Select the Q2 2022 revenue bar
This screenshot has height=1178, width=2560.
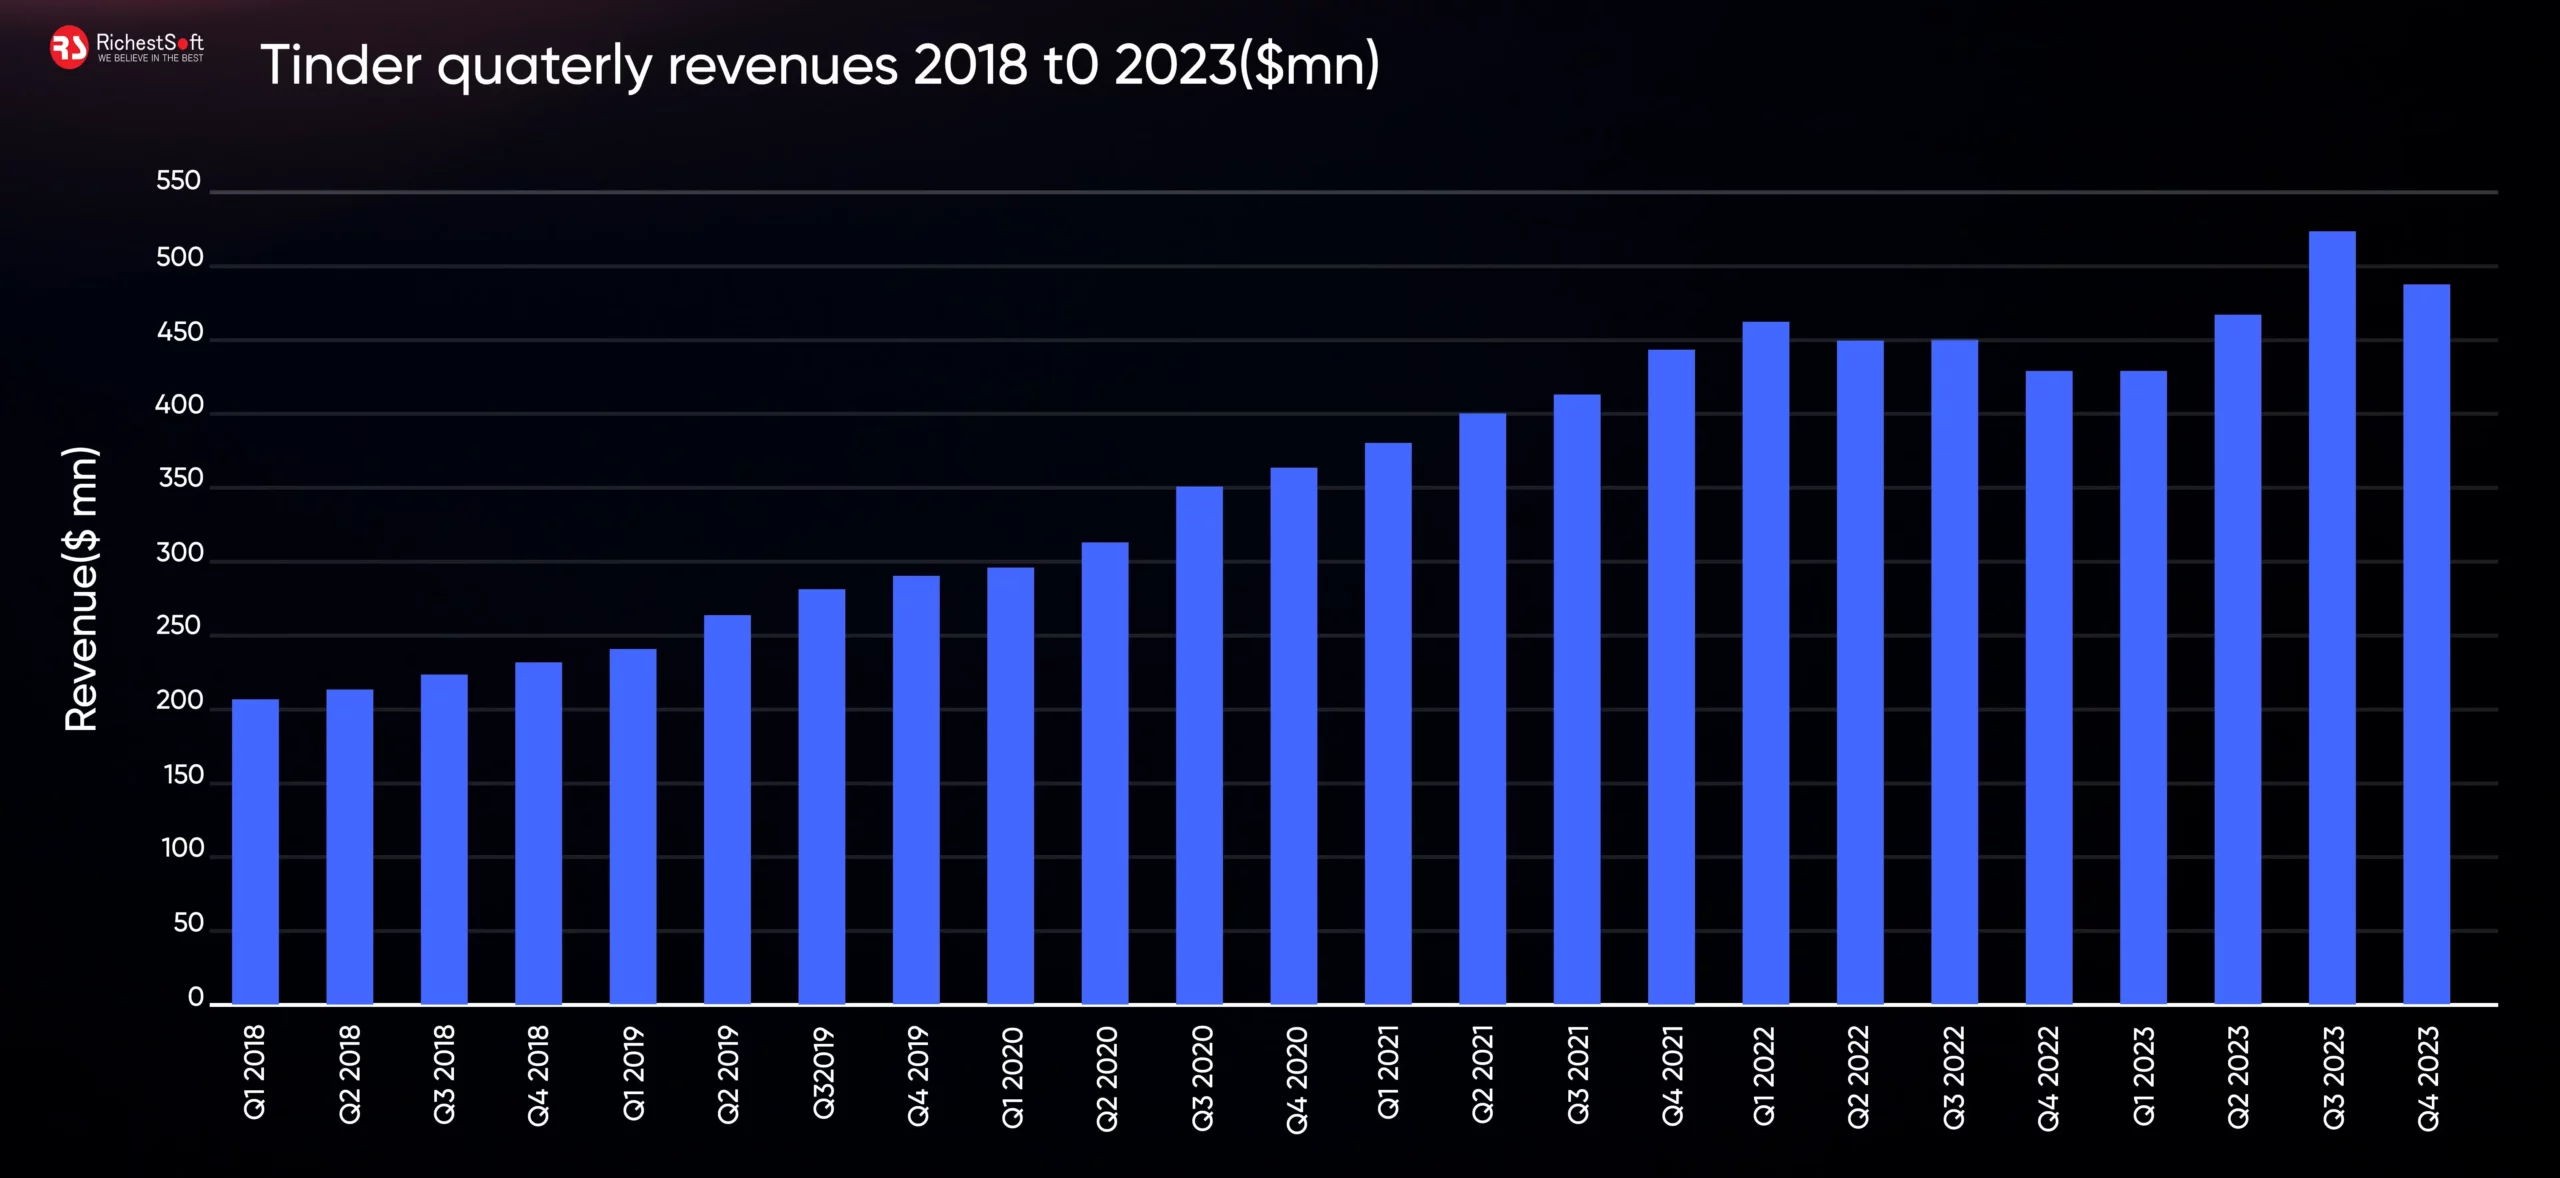(x=1860, y=672)
